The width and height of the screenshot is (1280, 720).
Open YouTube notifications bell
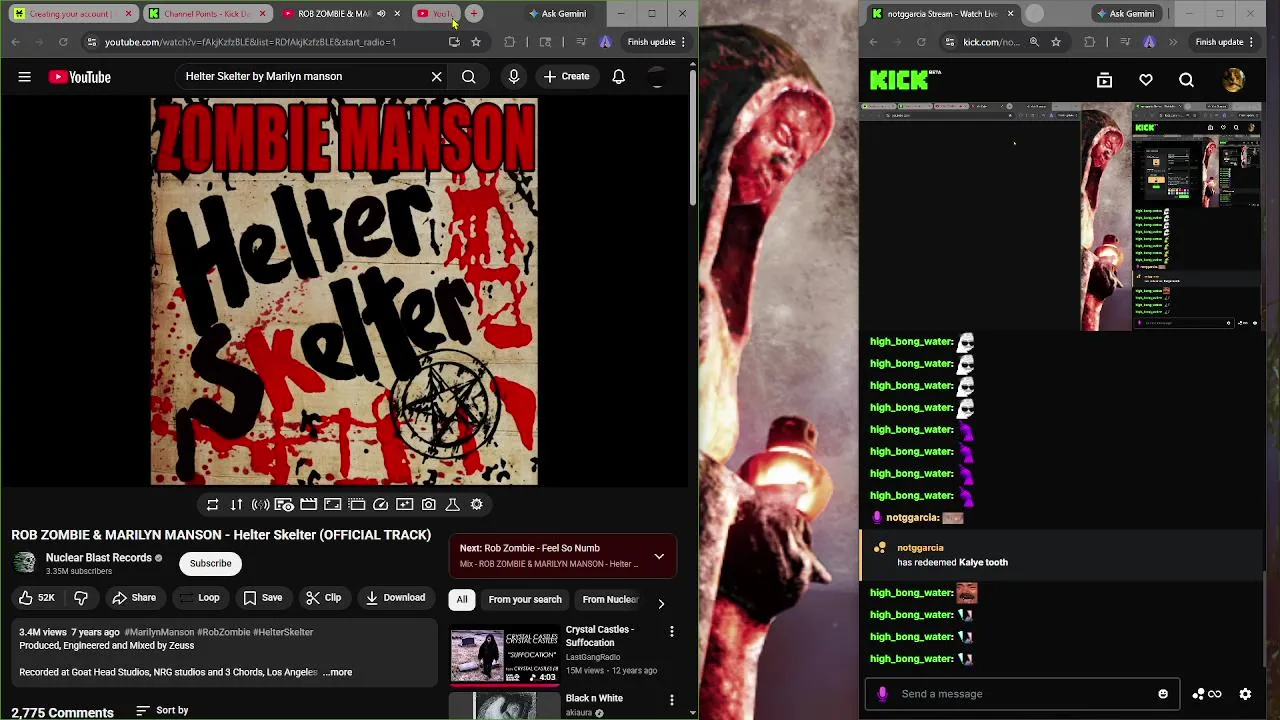tap(618, 76)
